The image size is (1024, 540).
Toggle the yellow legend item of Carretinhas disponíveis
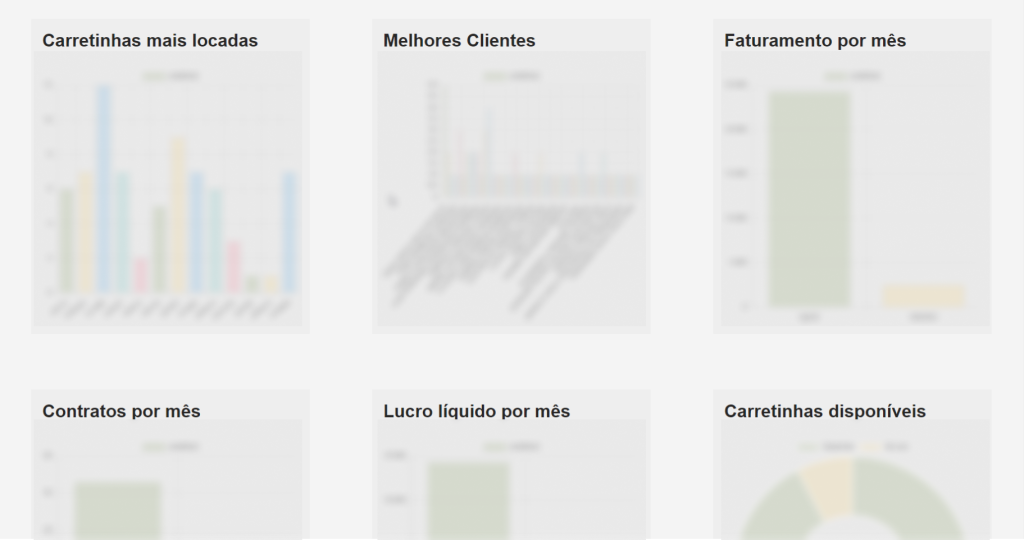pyautogui.click(x=886, y=447)
